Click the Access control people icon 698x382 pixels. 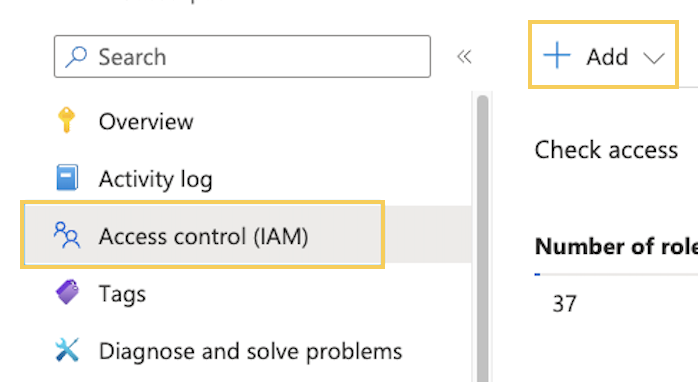(67, 235)
